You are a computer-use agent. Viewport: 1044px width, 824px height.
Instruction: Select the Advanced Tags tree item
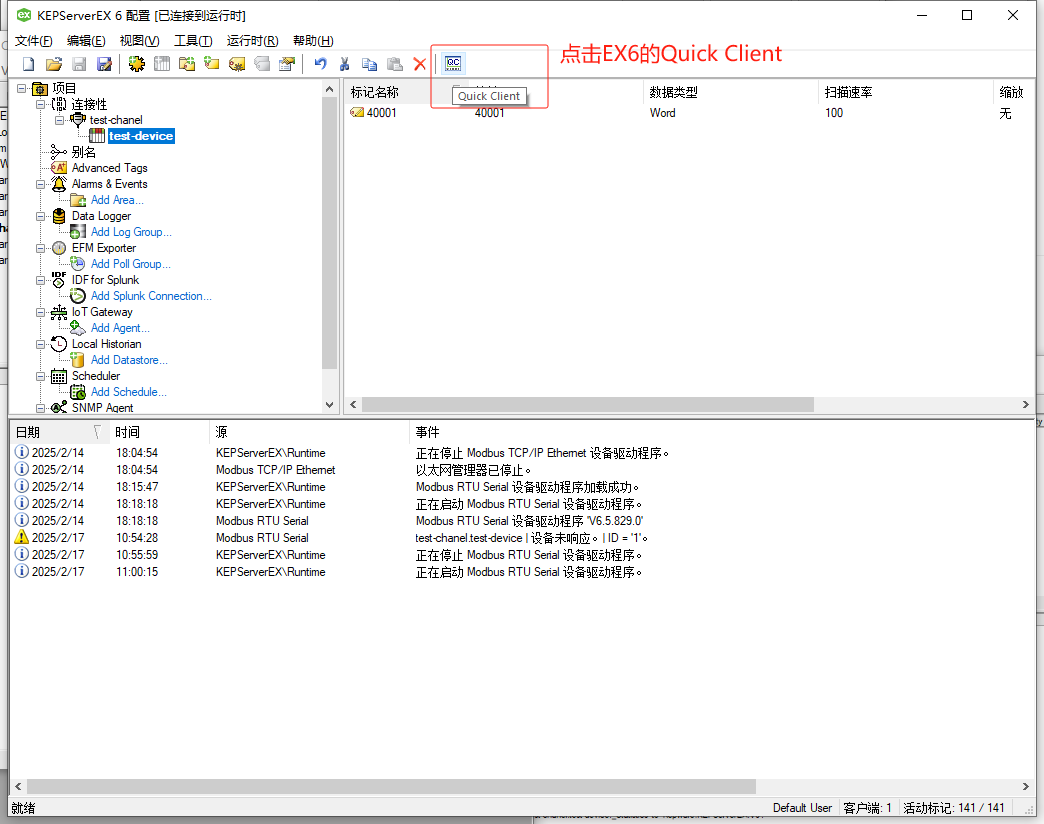109,168
